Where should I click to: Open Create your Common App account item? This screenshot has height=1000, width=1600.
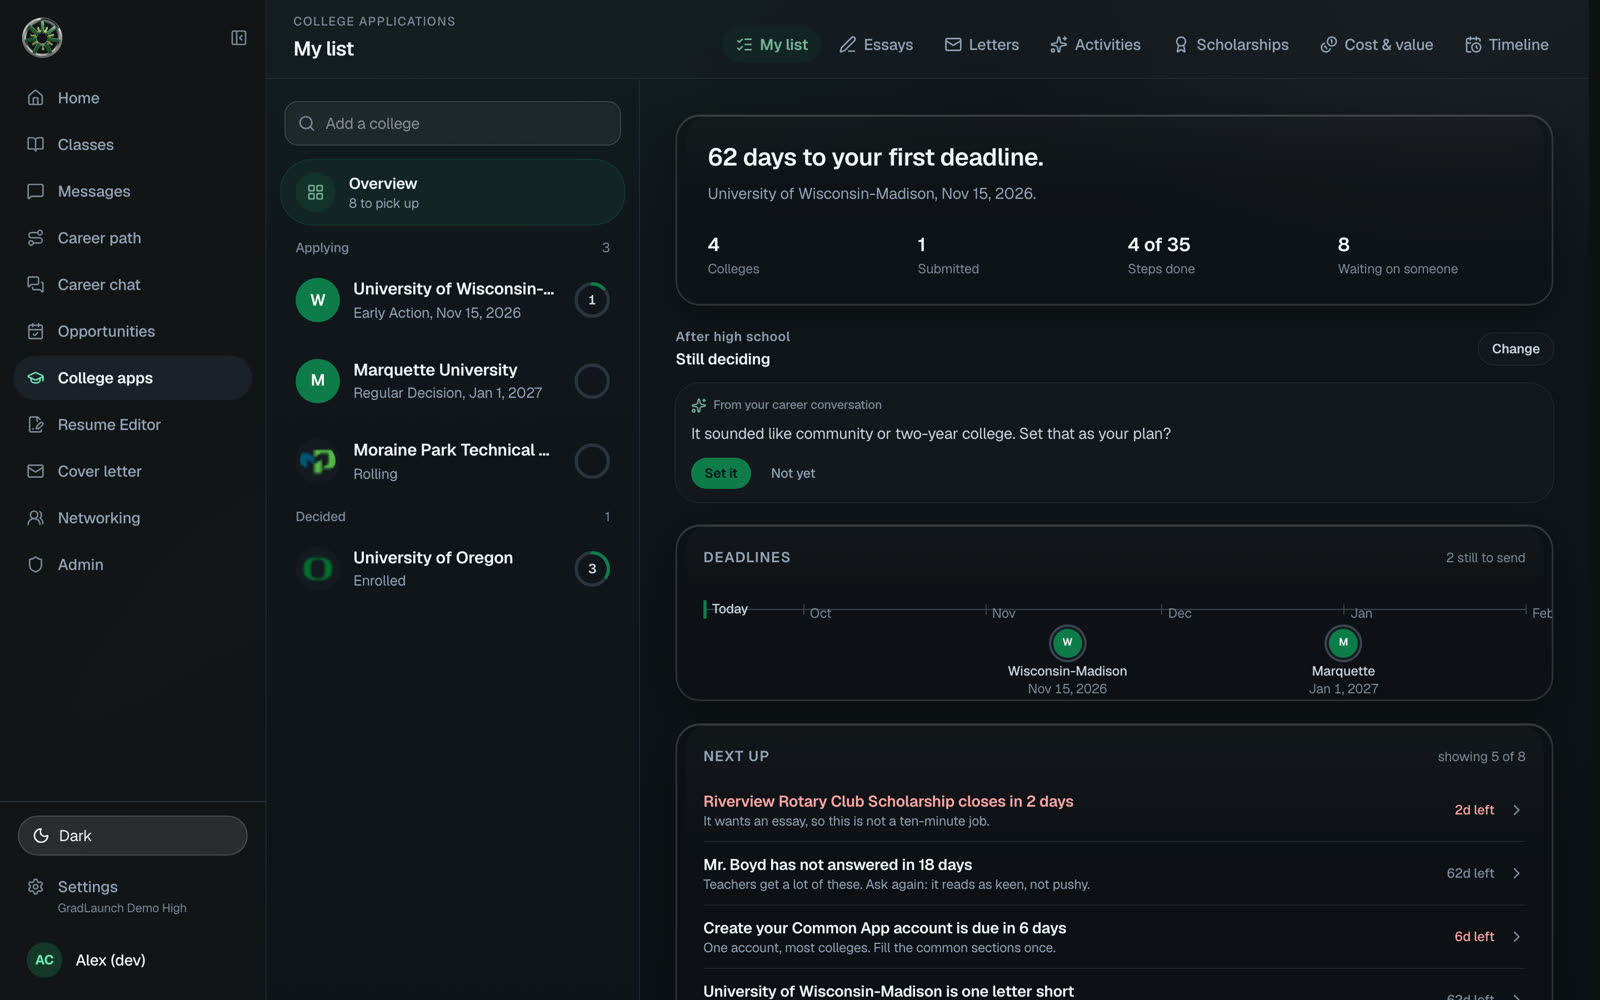1114,937
